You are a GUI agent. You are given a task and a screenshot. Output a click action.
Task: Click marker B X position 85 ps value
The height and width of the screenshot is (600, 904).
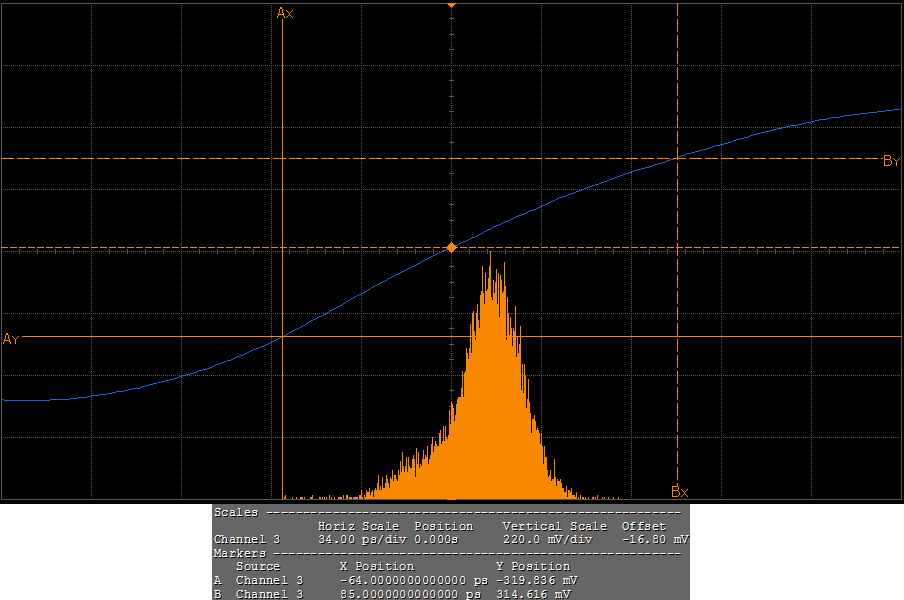[412, 594]
